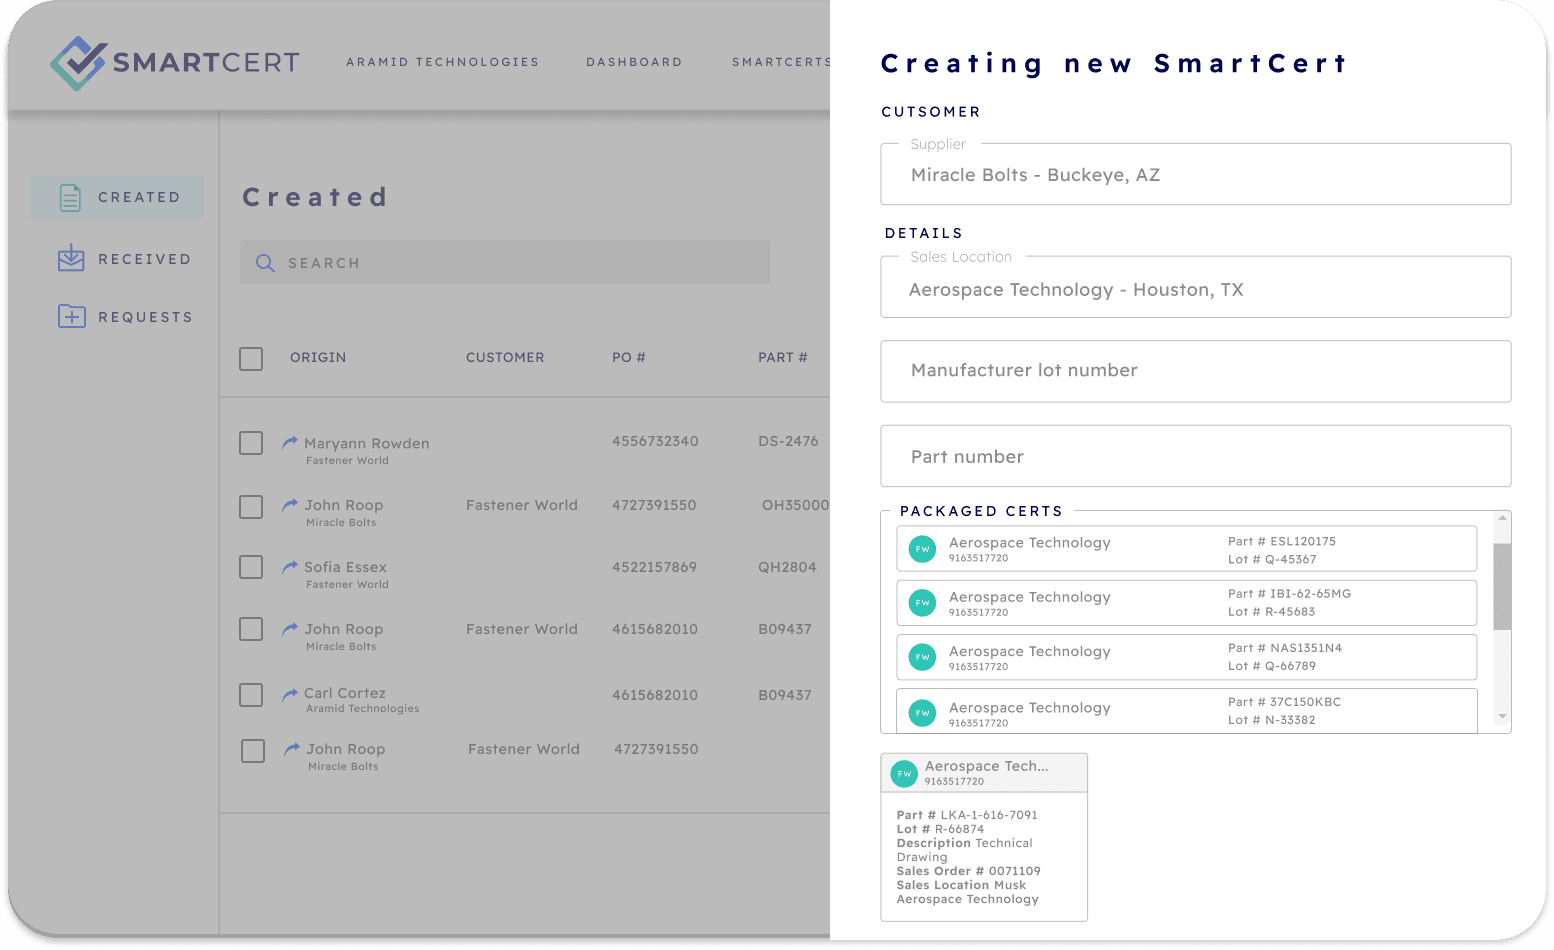Click the FW badge on the ESL120175 cert
Image resolution: width=1554 pixels, height=950 pixels.
922,548
